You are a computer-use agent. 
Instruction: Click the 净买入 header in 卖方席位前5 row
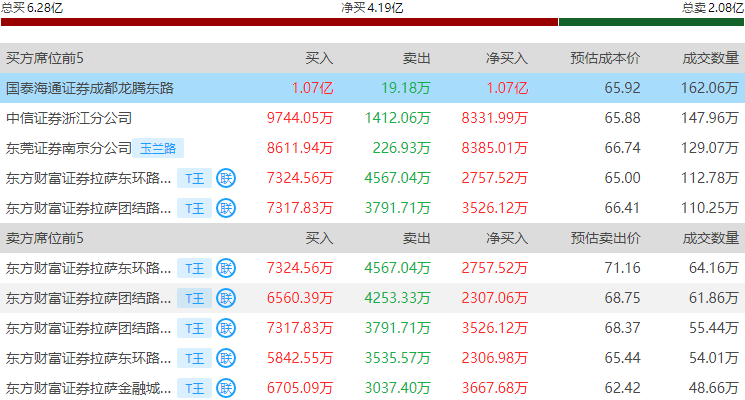click(507, 238)
